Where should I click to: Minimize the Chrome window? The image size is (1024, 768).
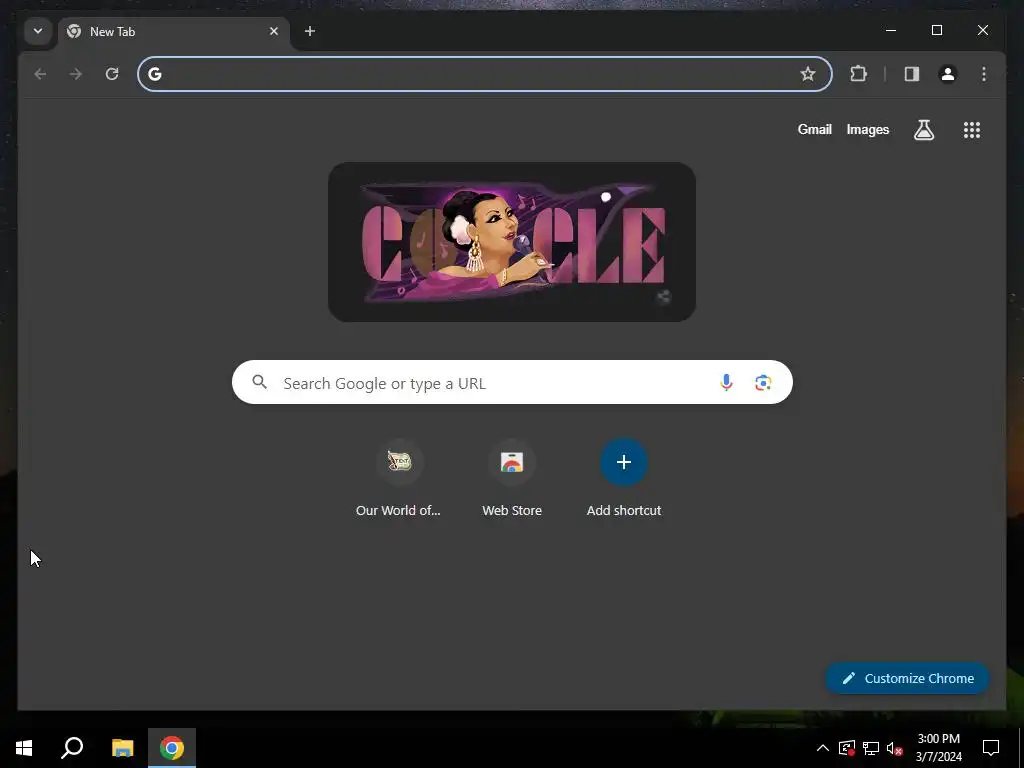tap(891, 30)
